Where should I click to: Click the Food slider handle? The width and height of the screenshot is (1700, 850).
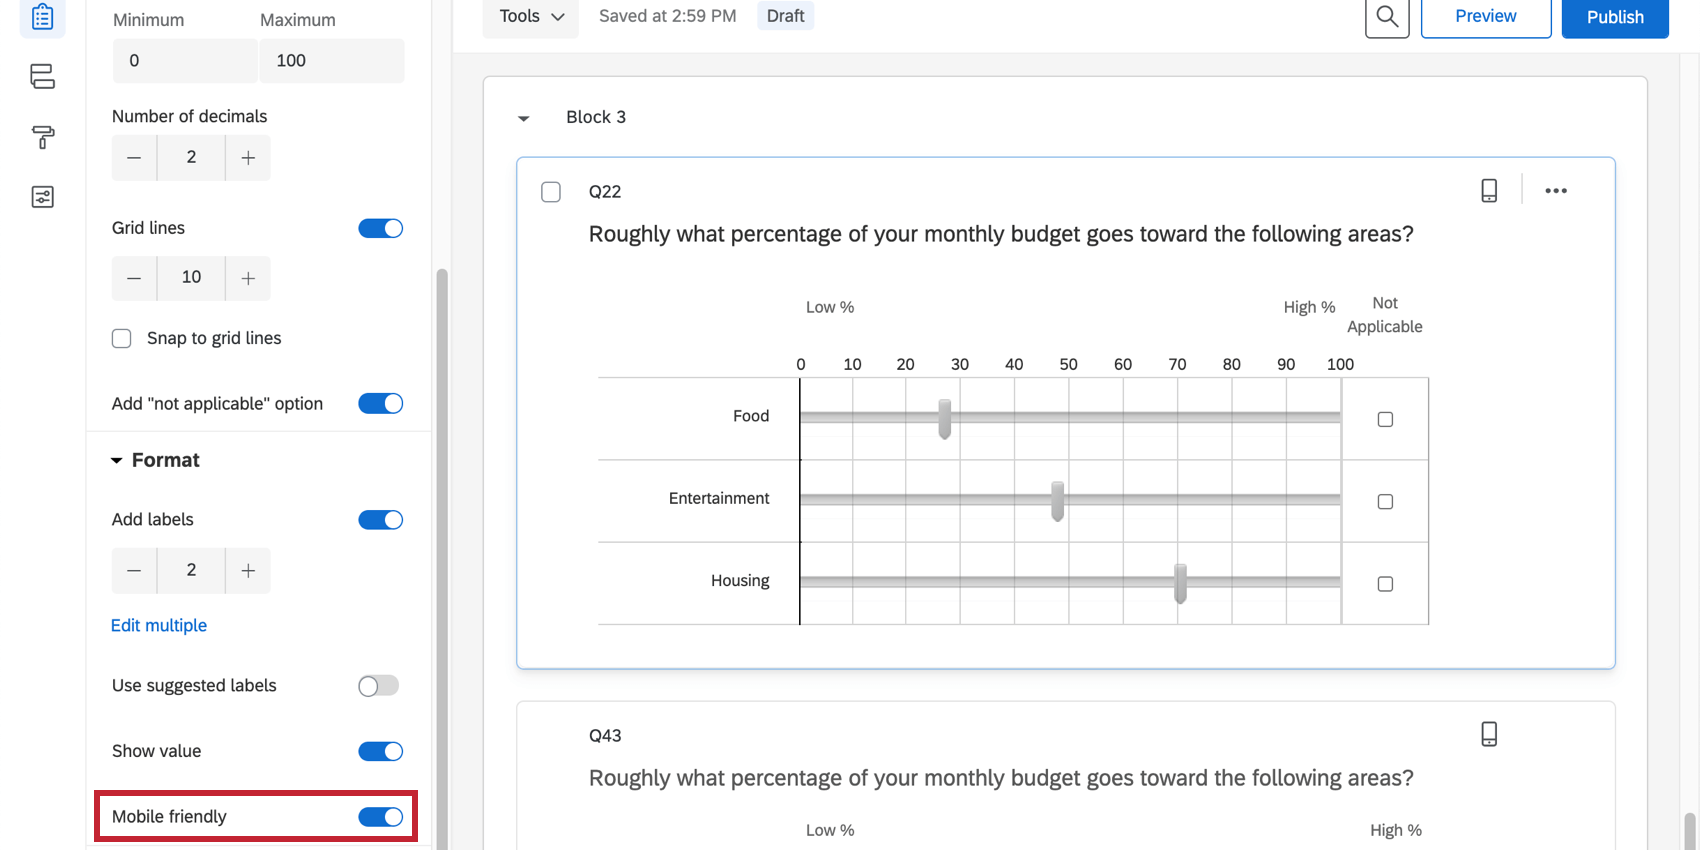(x=945, y=418)
